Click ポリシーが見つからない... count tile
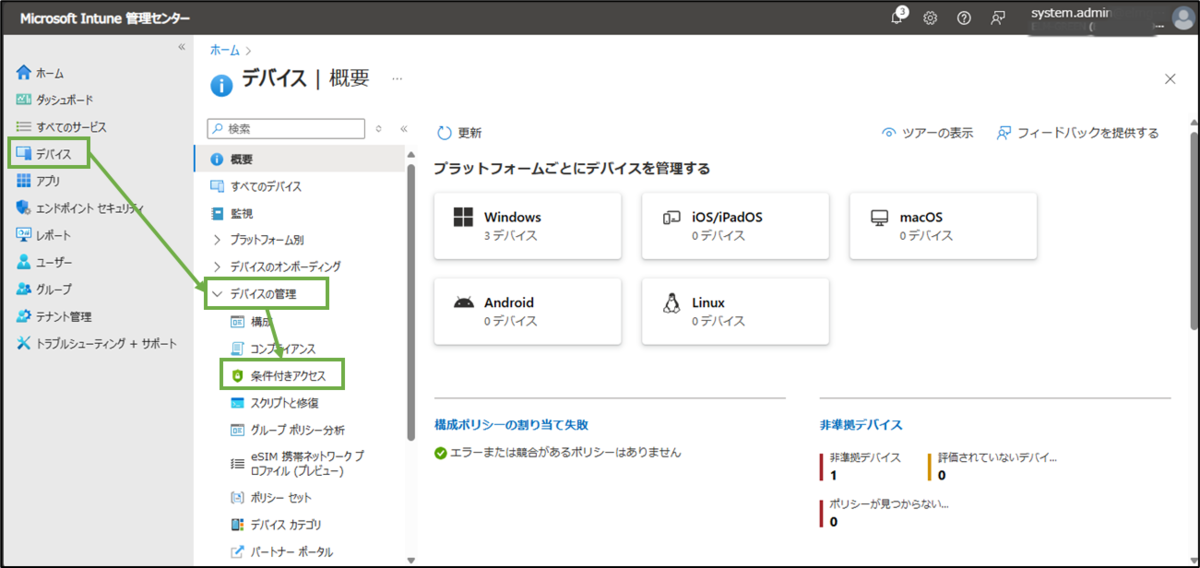Image resolution: width=1200 pixels, height=568 pixels. [884, 513]
